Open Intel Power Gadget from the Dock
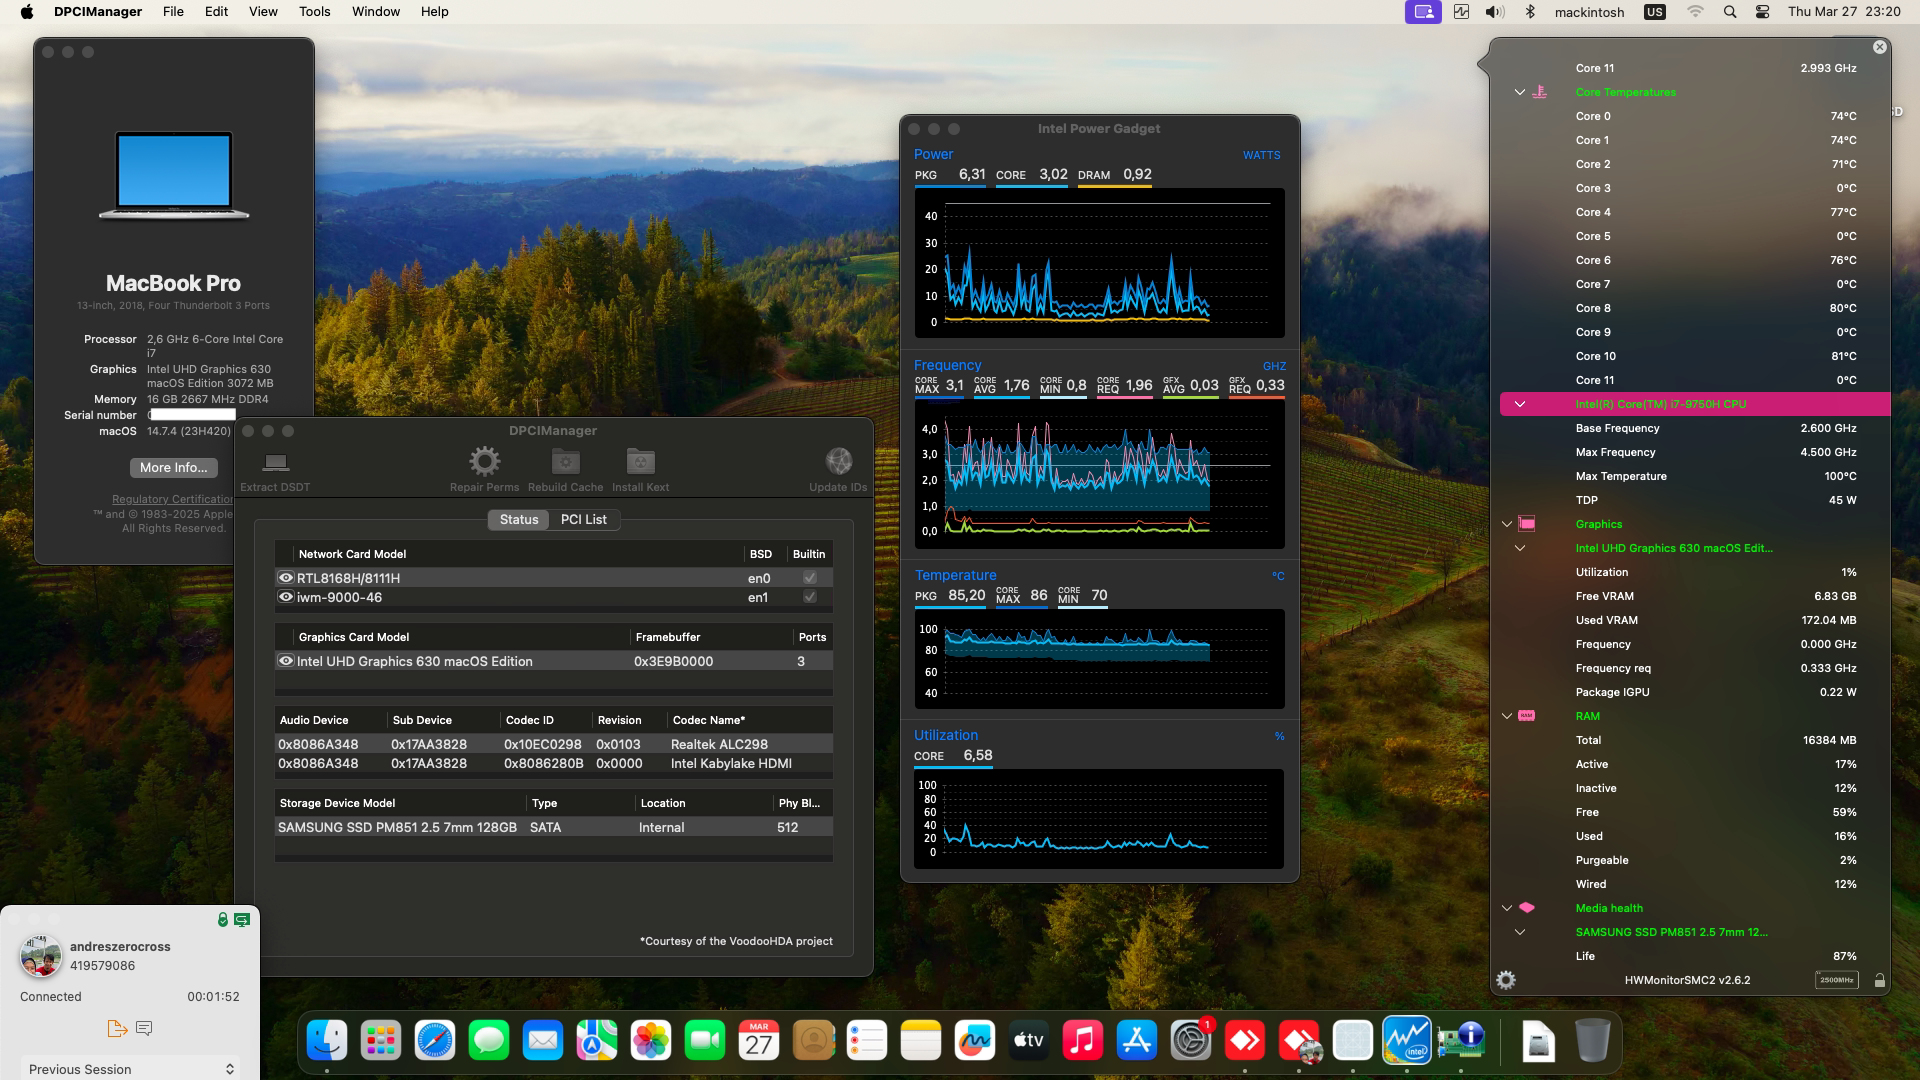This screenshot has width=1920, height=1080. [x=1408, y=1040]
